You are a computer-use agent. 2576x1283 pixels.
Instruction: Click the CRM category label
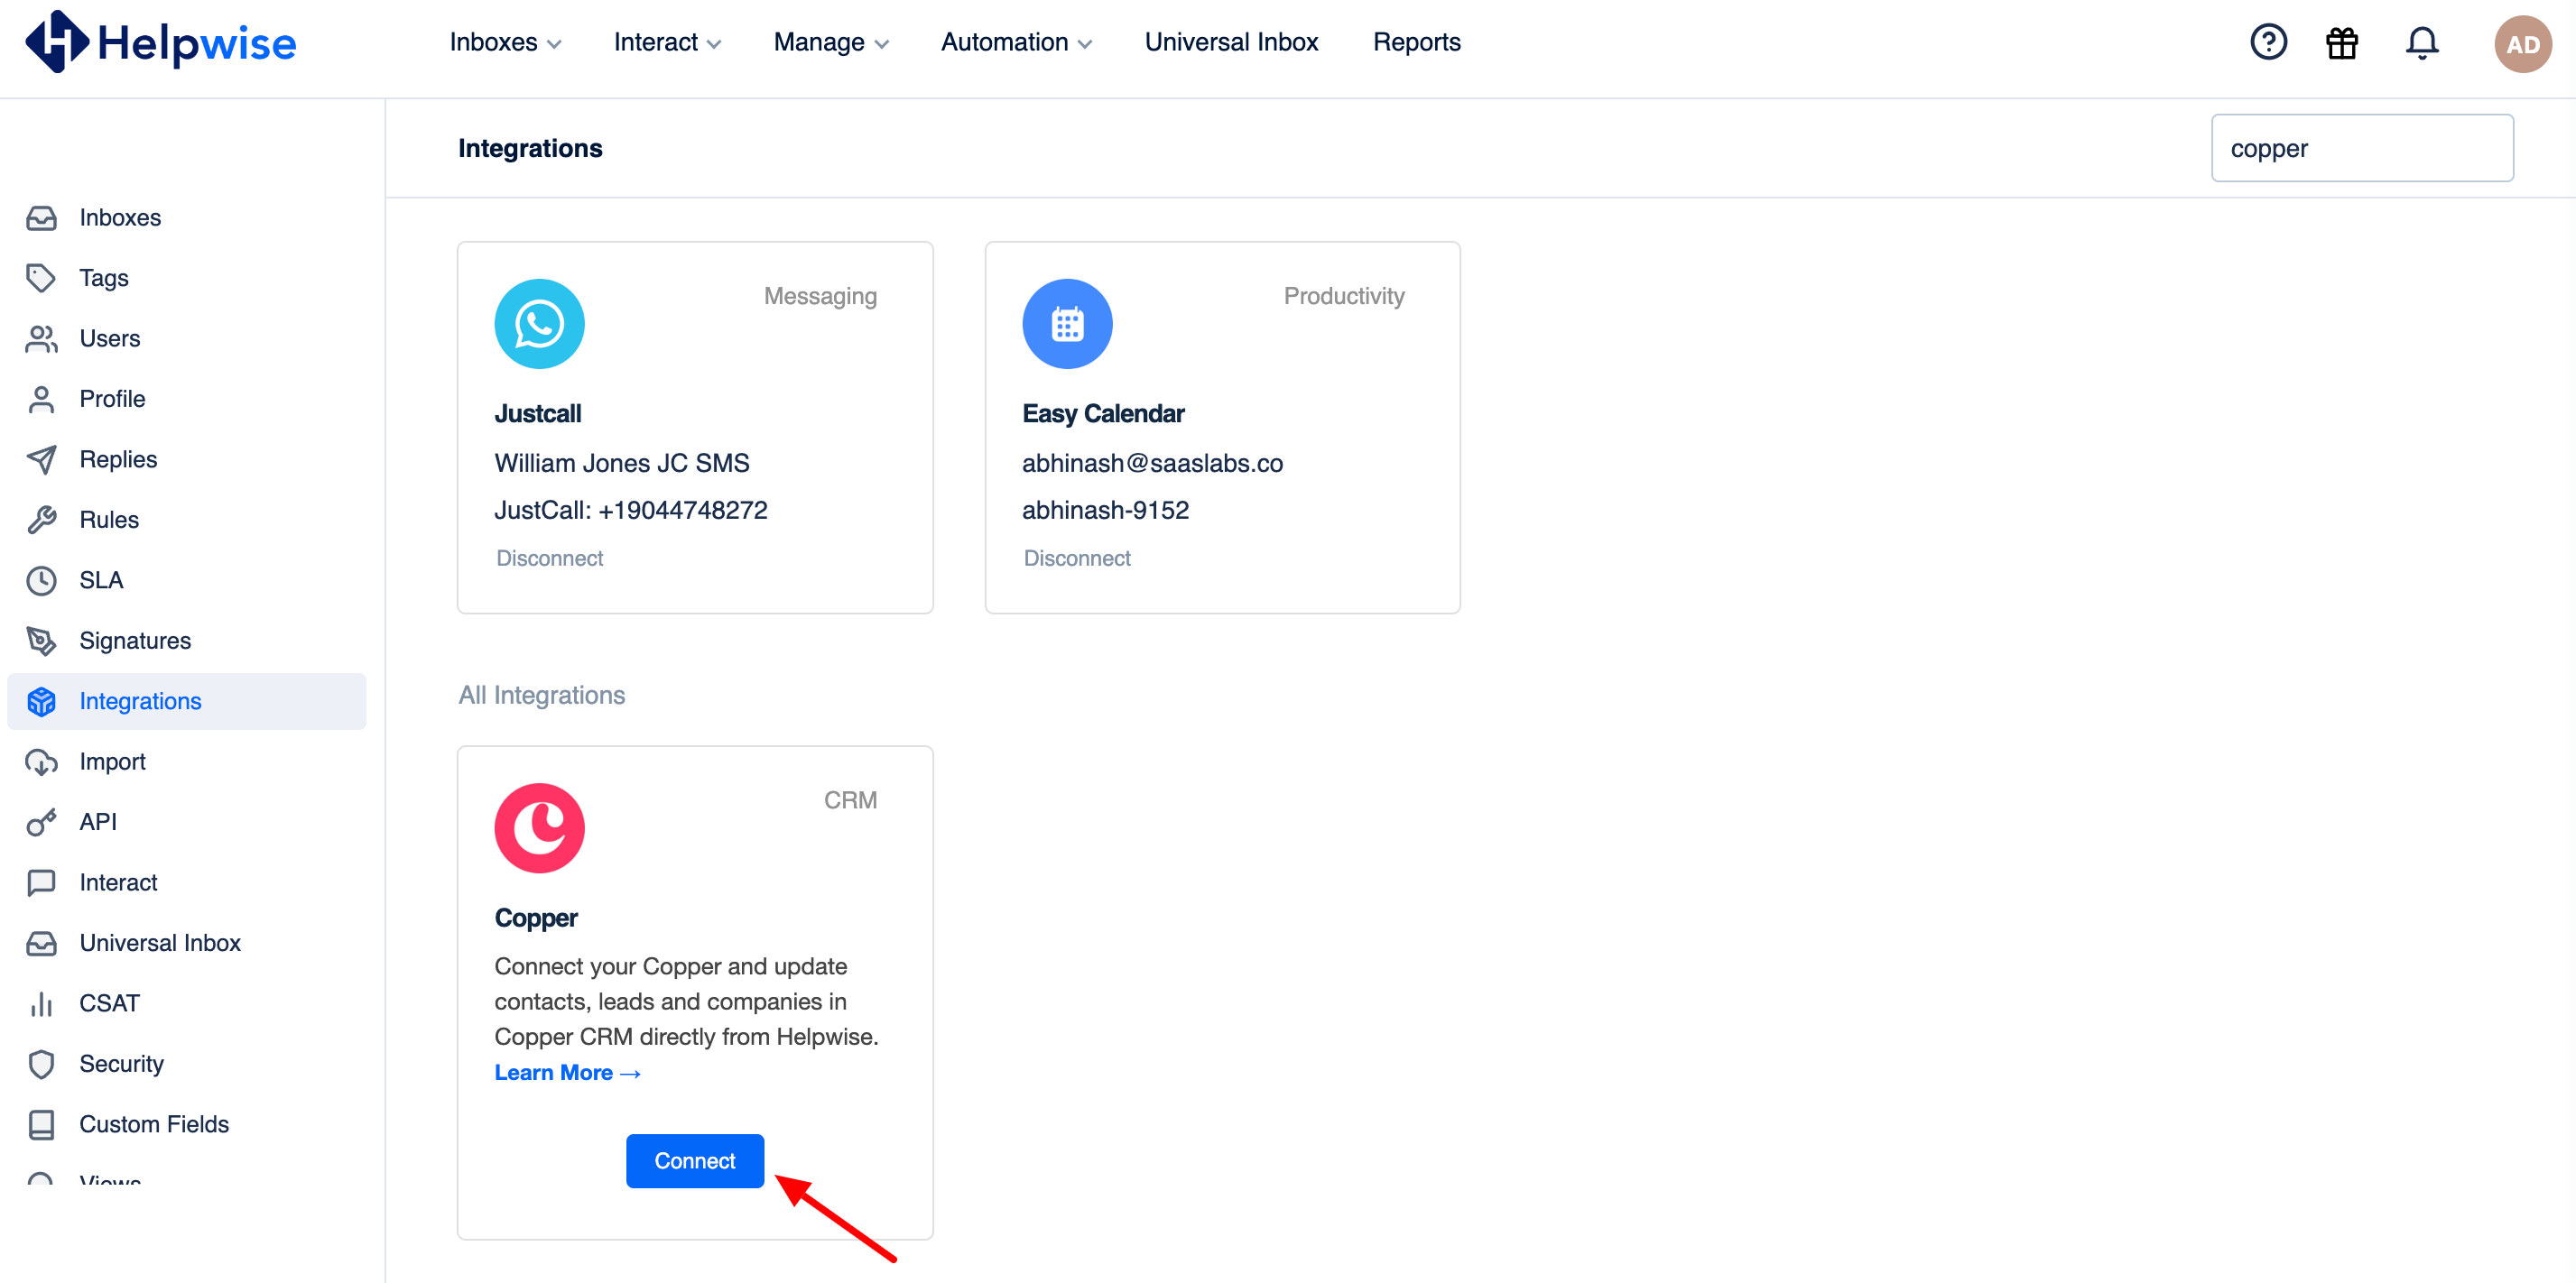pos(850,800)
